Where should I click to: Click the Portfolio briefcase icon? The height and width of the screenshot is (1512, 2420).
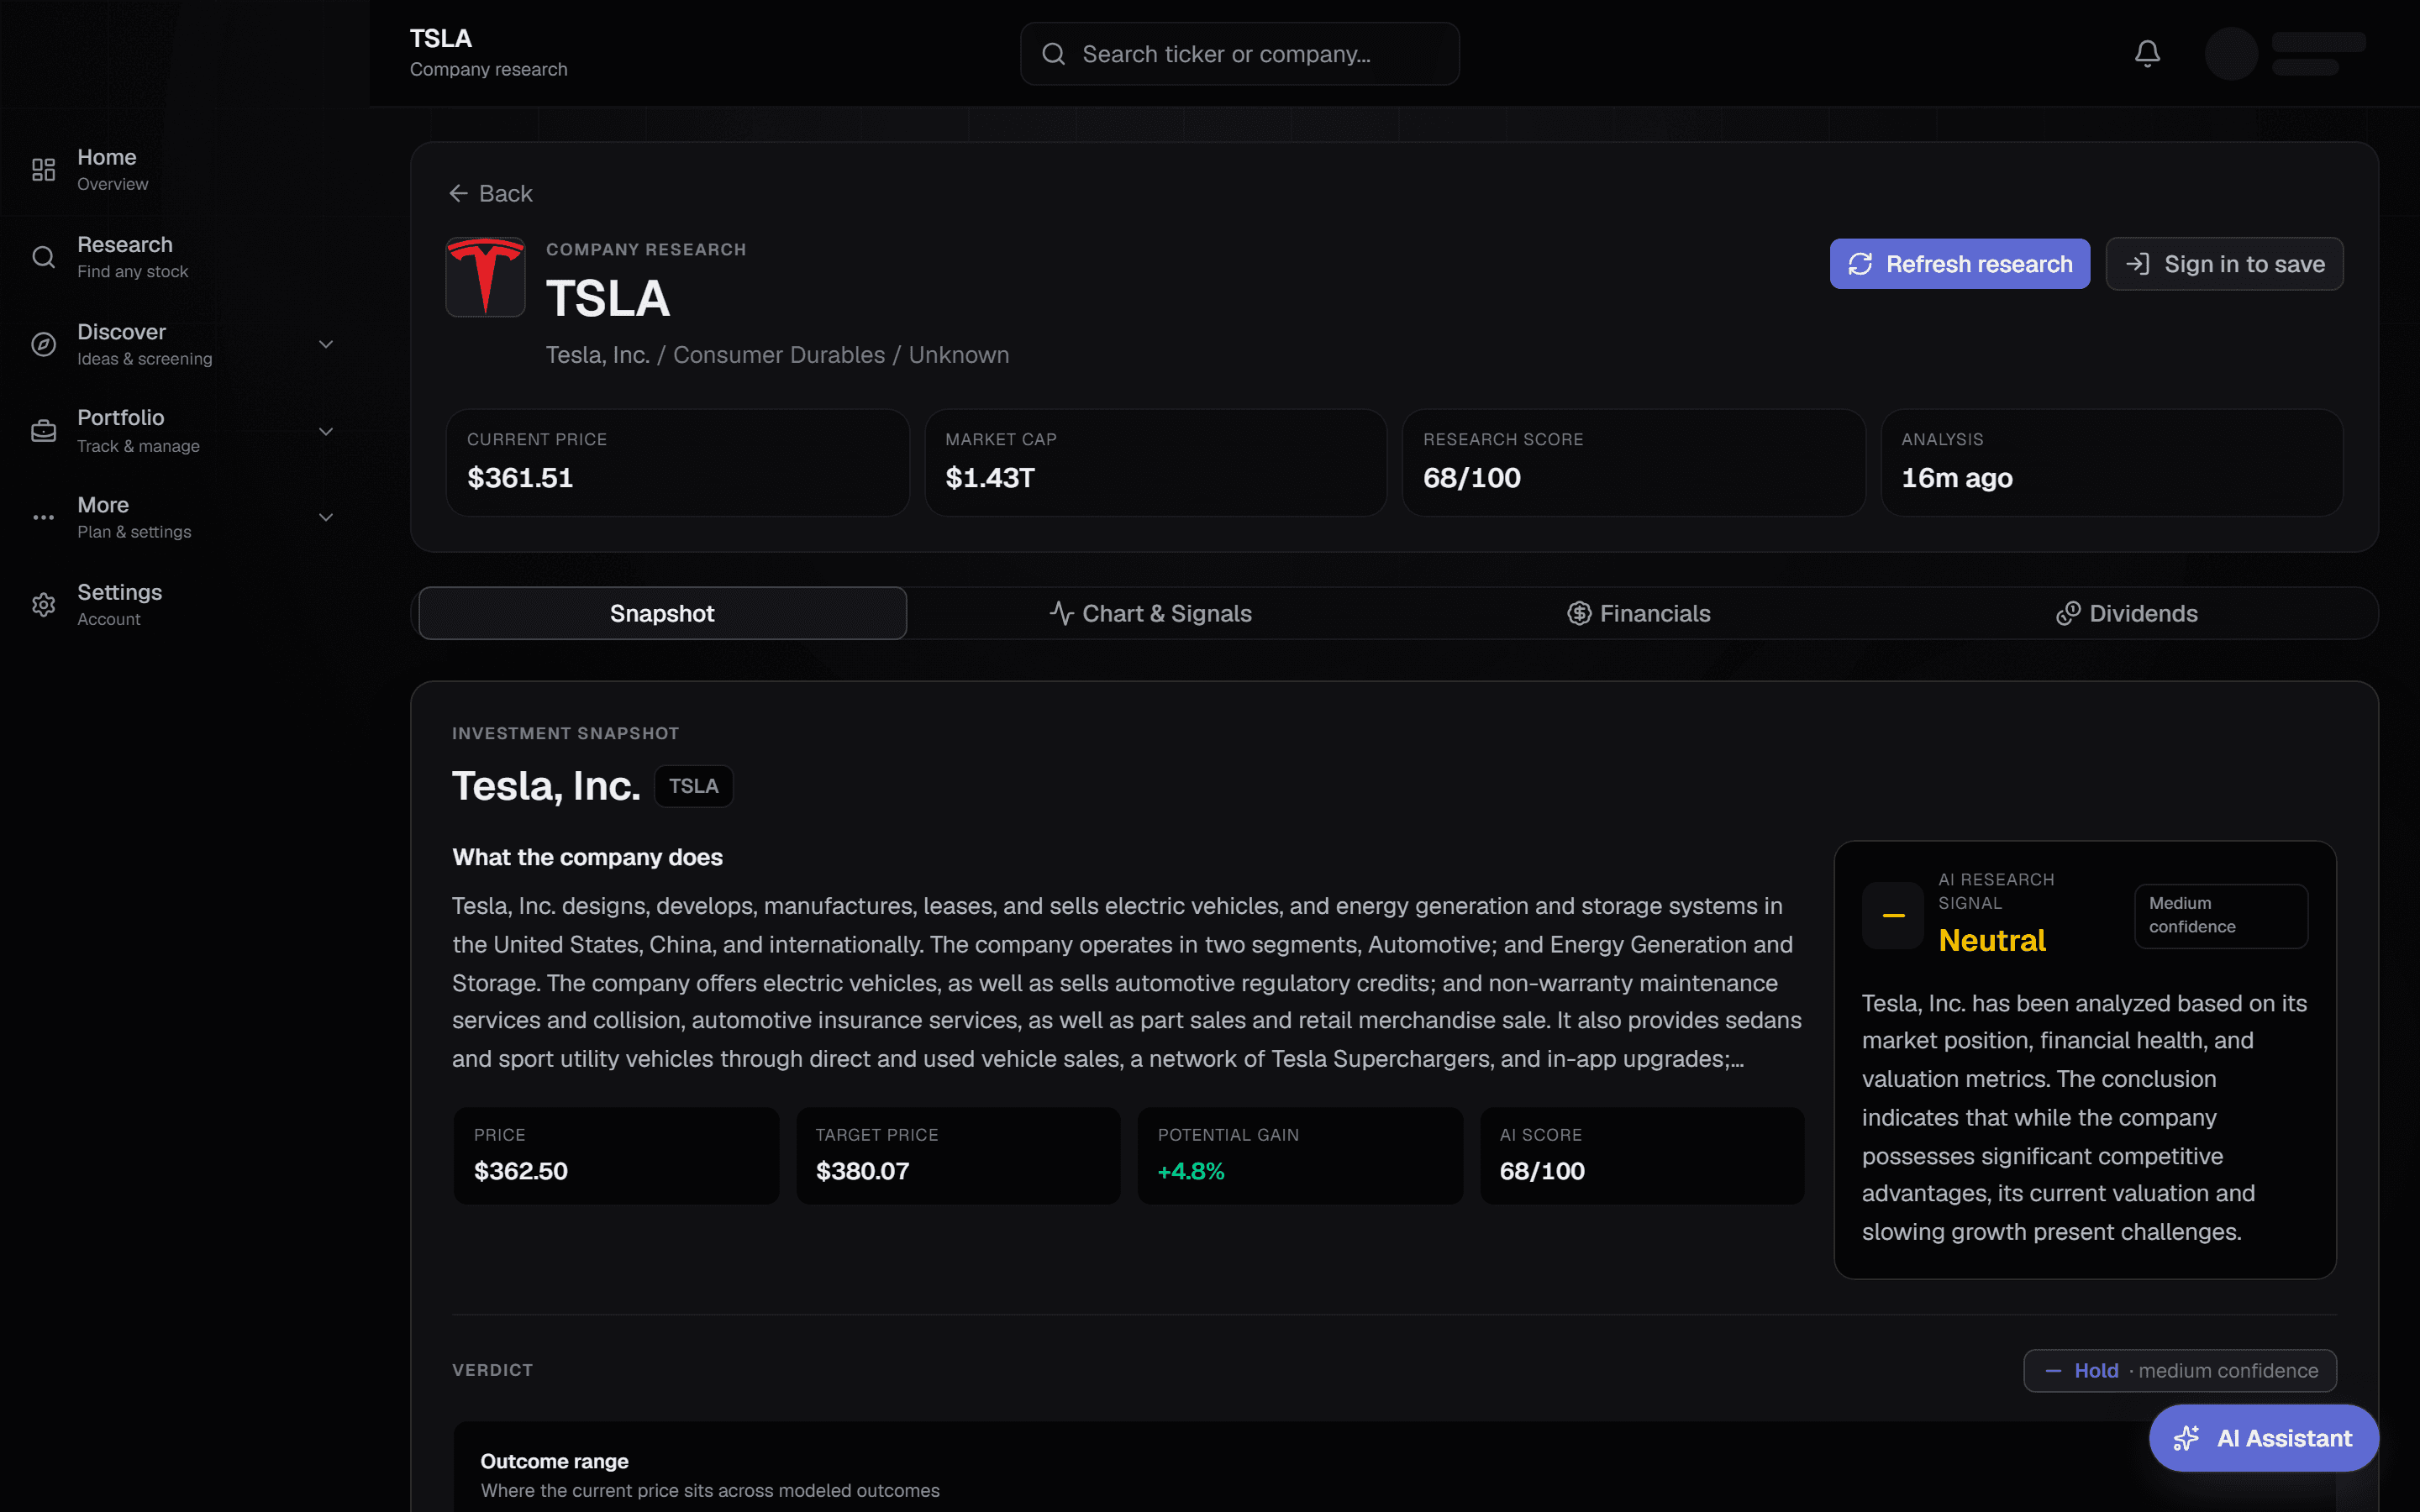pos(43,431)
